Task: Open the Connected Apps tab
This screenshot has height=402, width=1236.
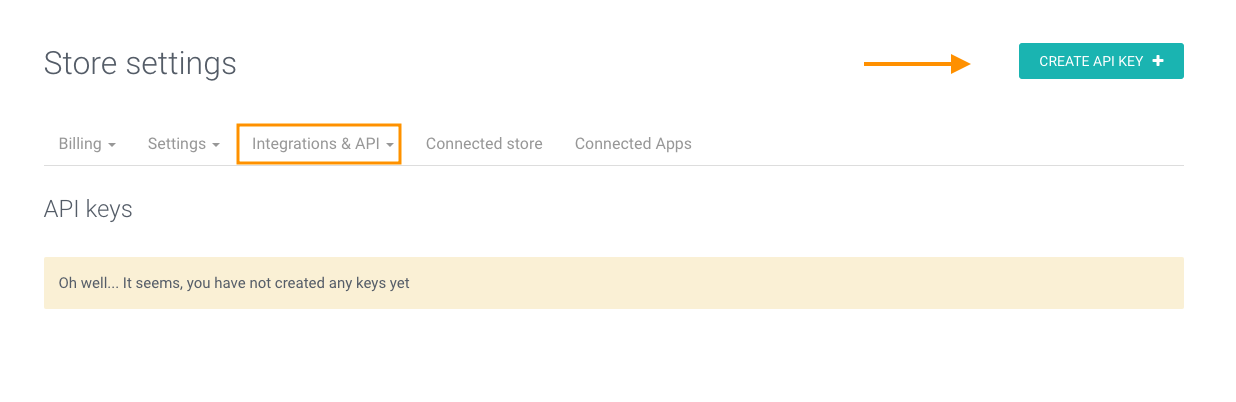Action: pyautogui.click(x=633, y=144)
